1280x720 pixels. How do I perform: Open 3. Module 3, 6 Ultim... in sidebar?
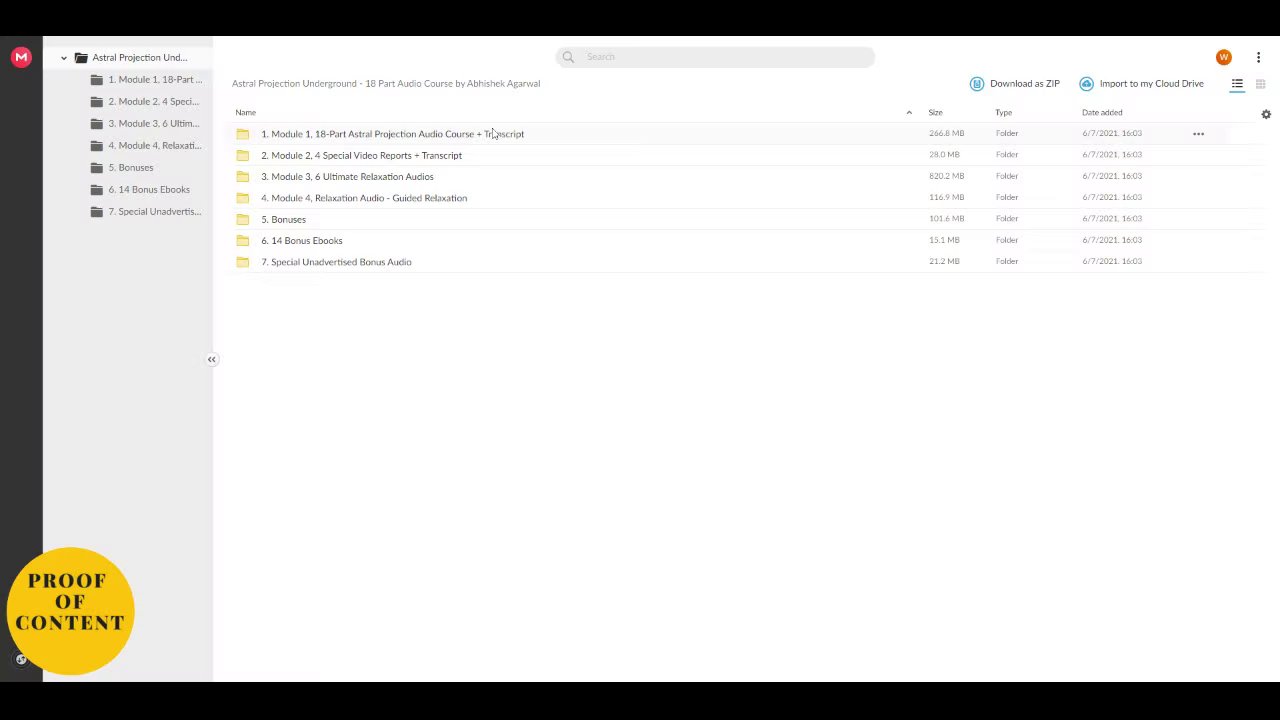tap(154, 124)
